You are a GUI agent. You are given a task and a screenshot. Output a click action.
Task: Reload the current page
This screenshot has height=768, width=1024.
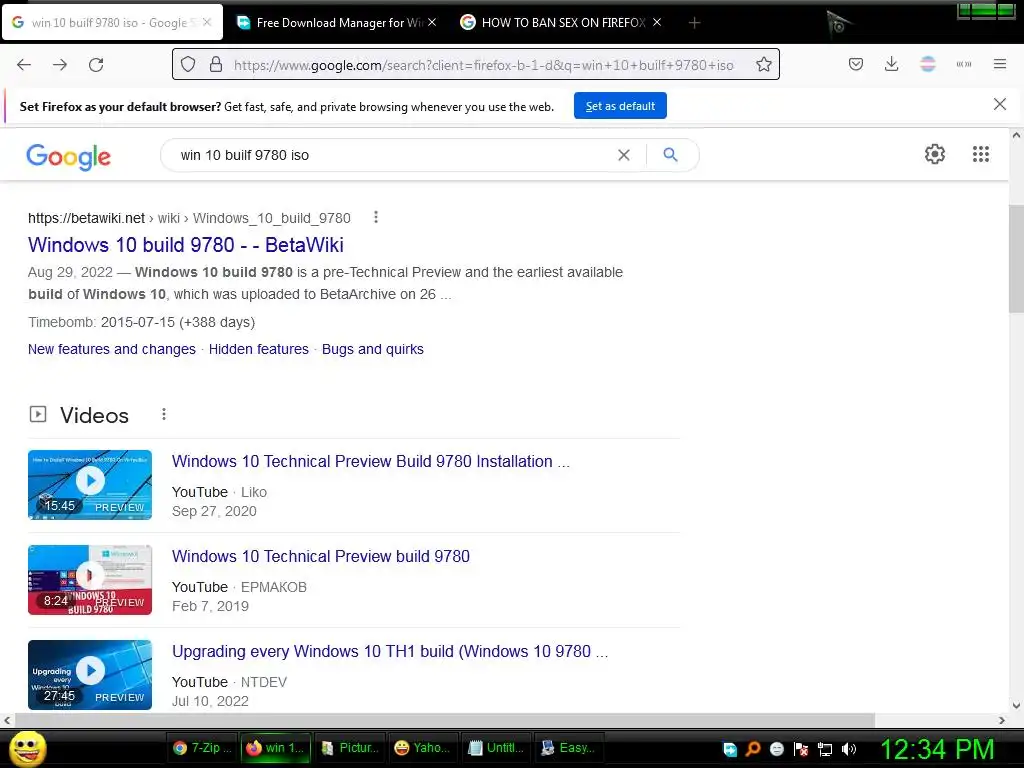click(x=96, y=65)
